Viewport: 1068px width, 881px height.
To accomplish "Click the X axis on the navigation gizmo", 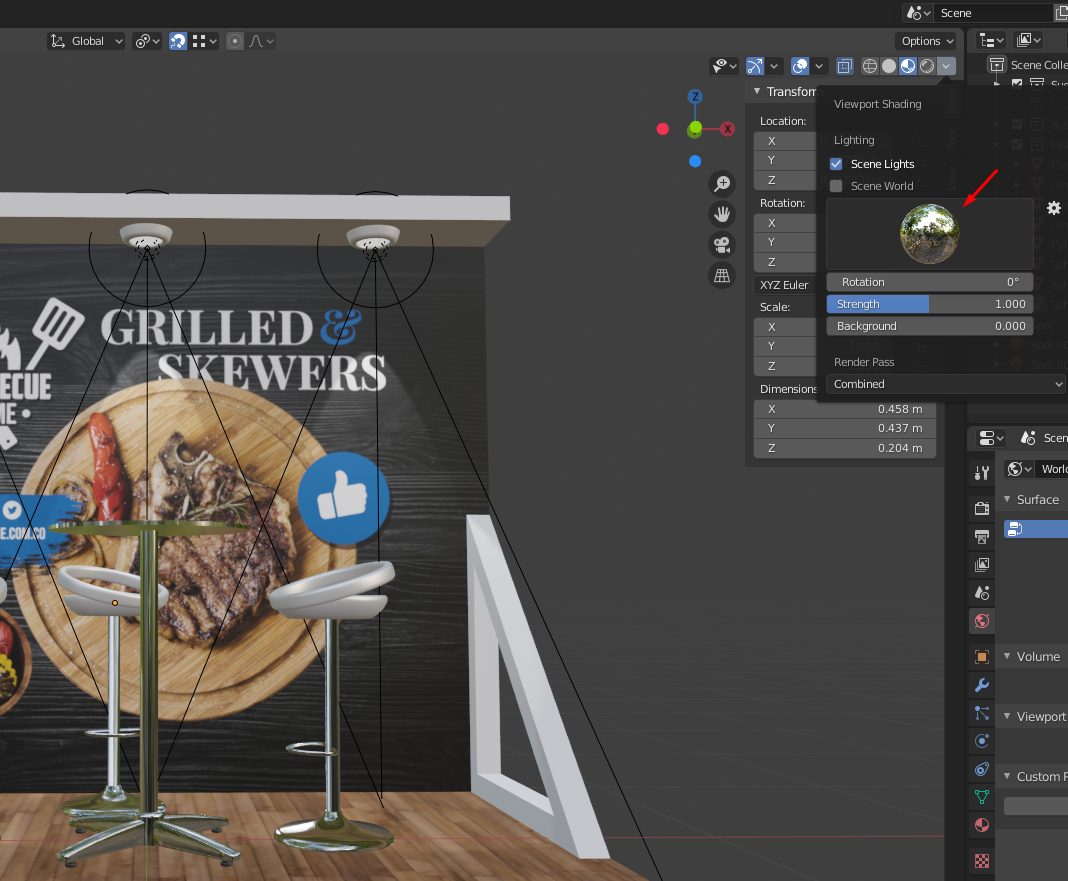I will [x=727, y=129].
